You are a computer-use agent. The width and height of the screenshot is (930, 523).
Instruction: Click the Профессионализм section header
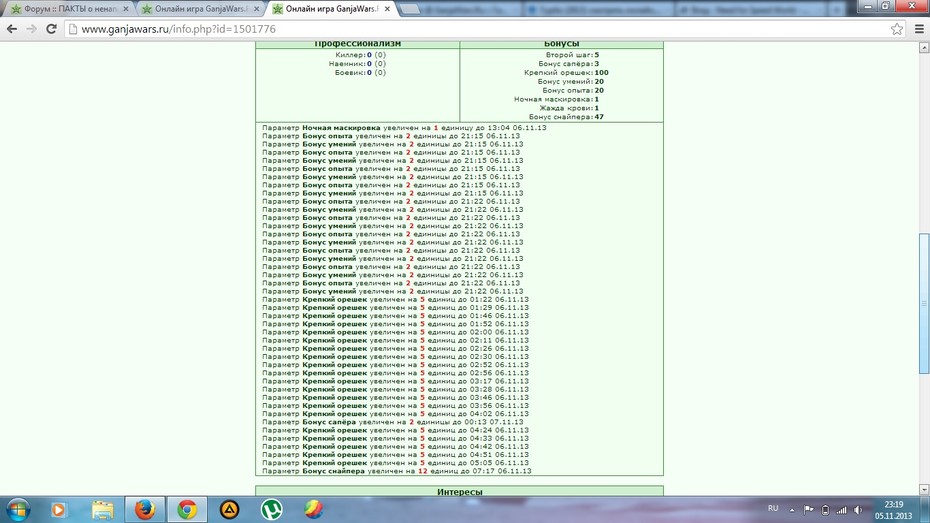coord(358,44)
